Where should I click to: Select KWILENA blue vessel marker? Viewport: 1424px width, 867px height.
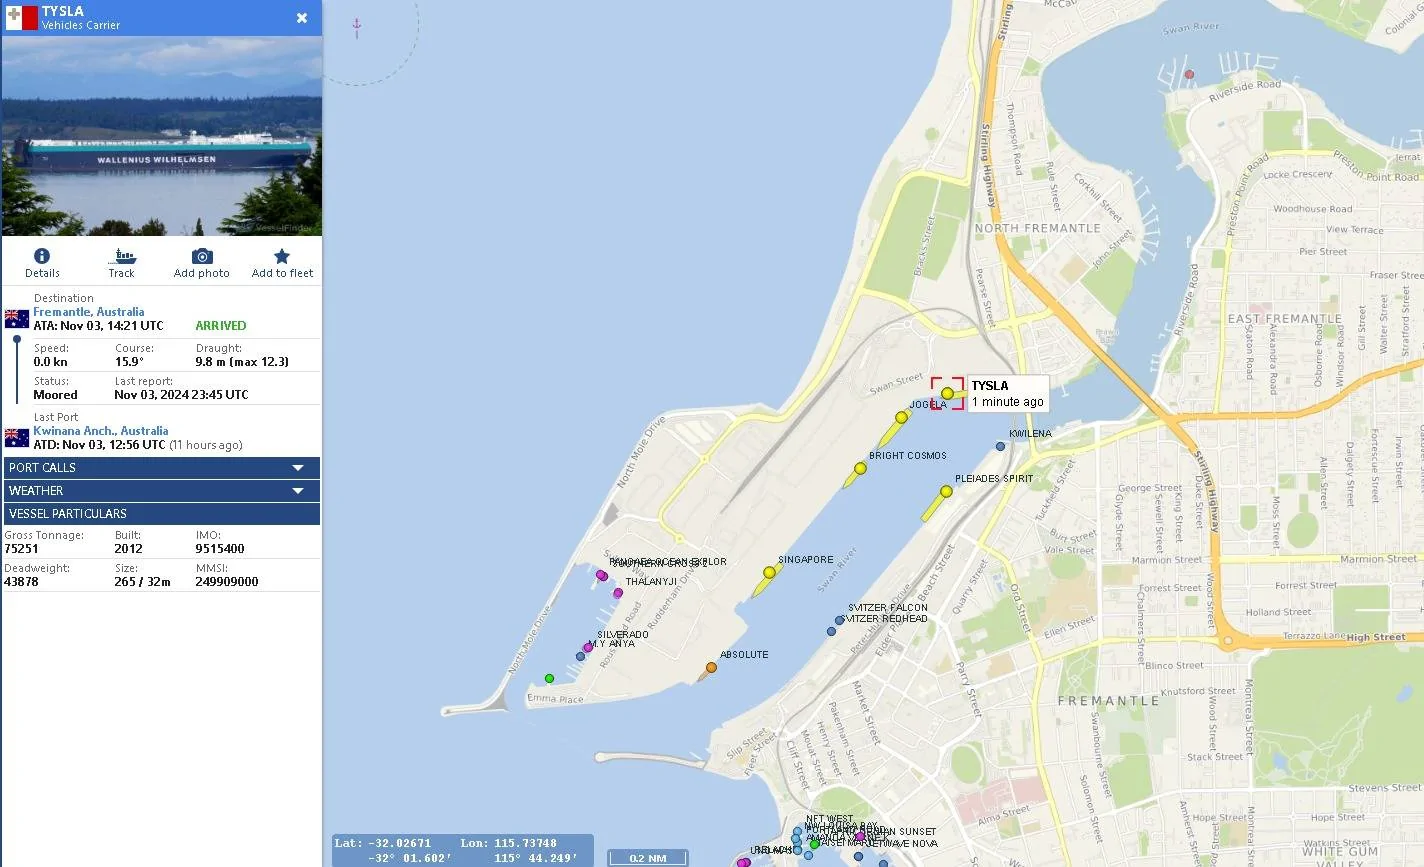click(x=1000, y=447)
